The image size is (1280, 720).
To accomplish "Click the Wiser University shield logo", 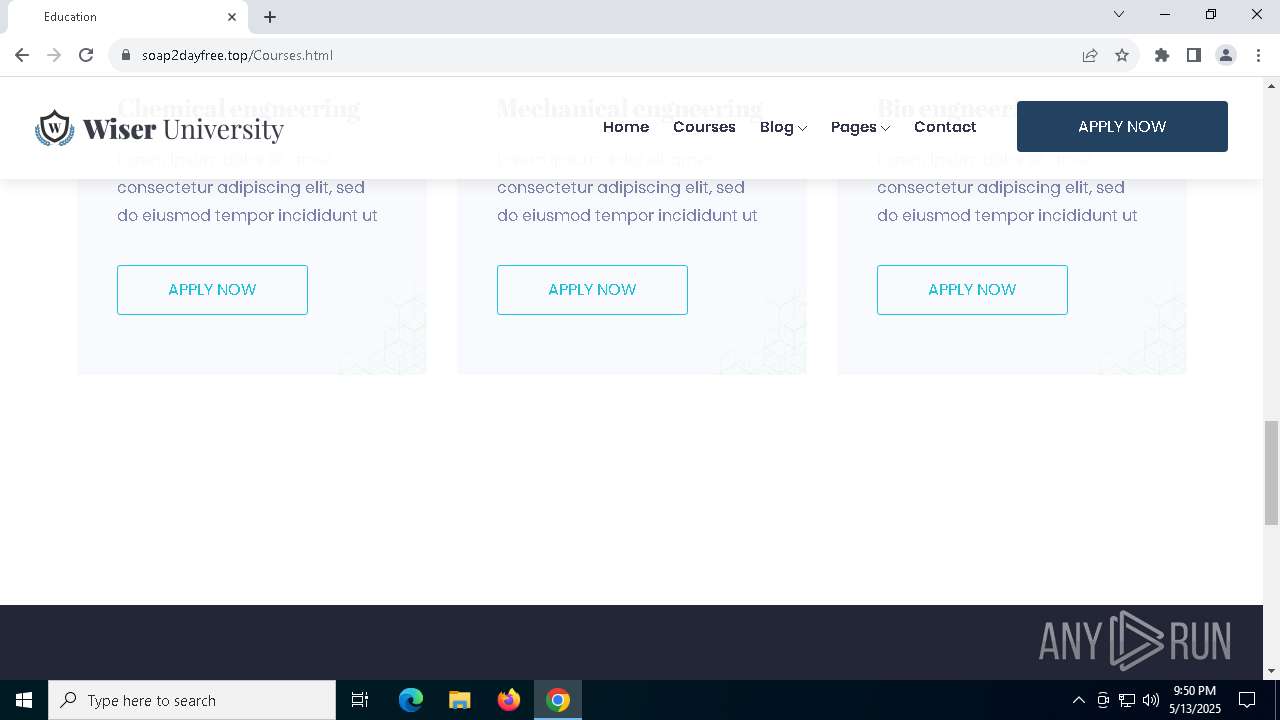I will 54,128.
